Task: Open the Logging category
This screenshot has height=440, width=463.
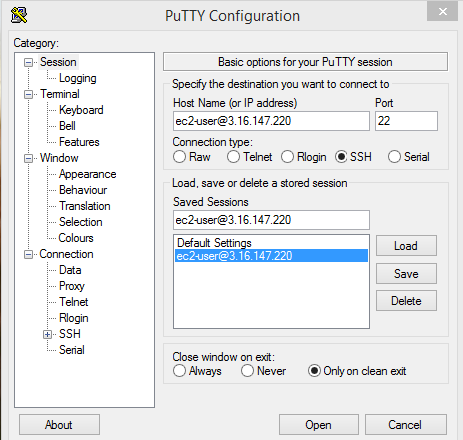Action: [x=78, y=78]
